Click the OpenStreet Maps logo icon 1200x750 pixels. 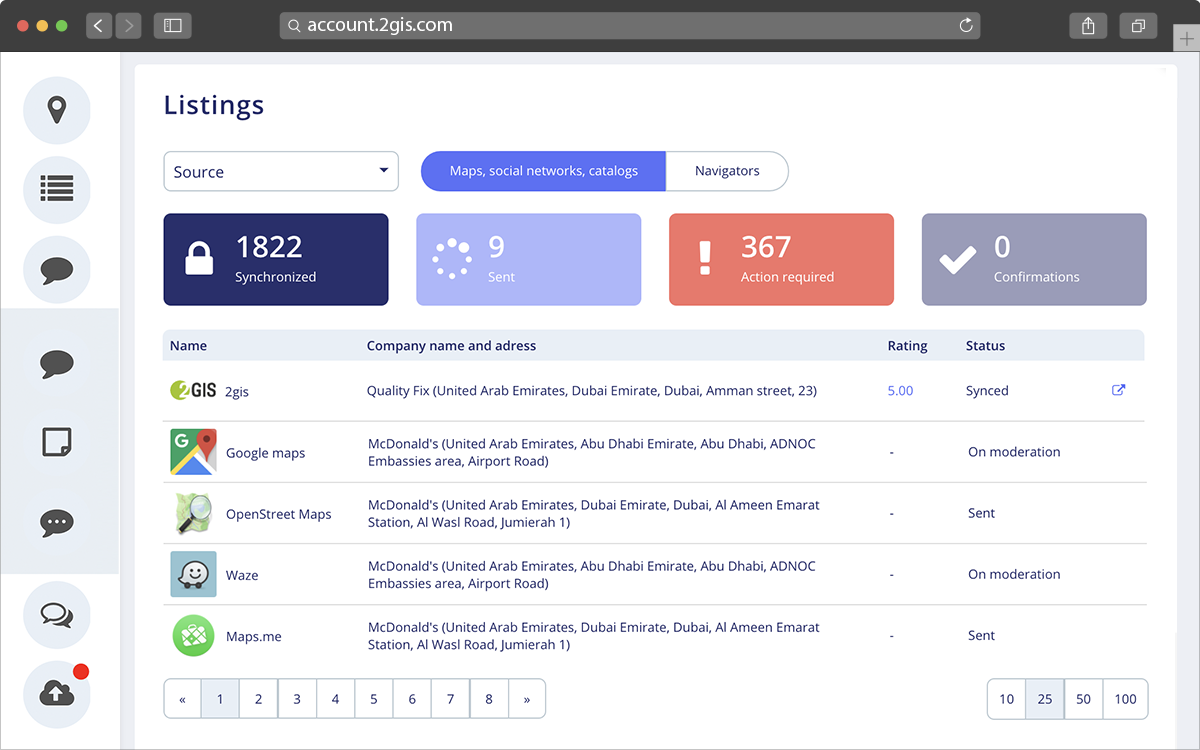click(193, 513)
